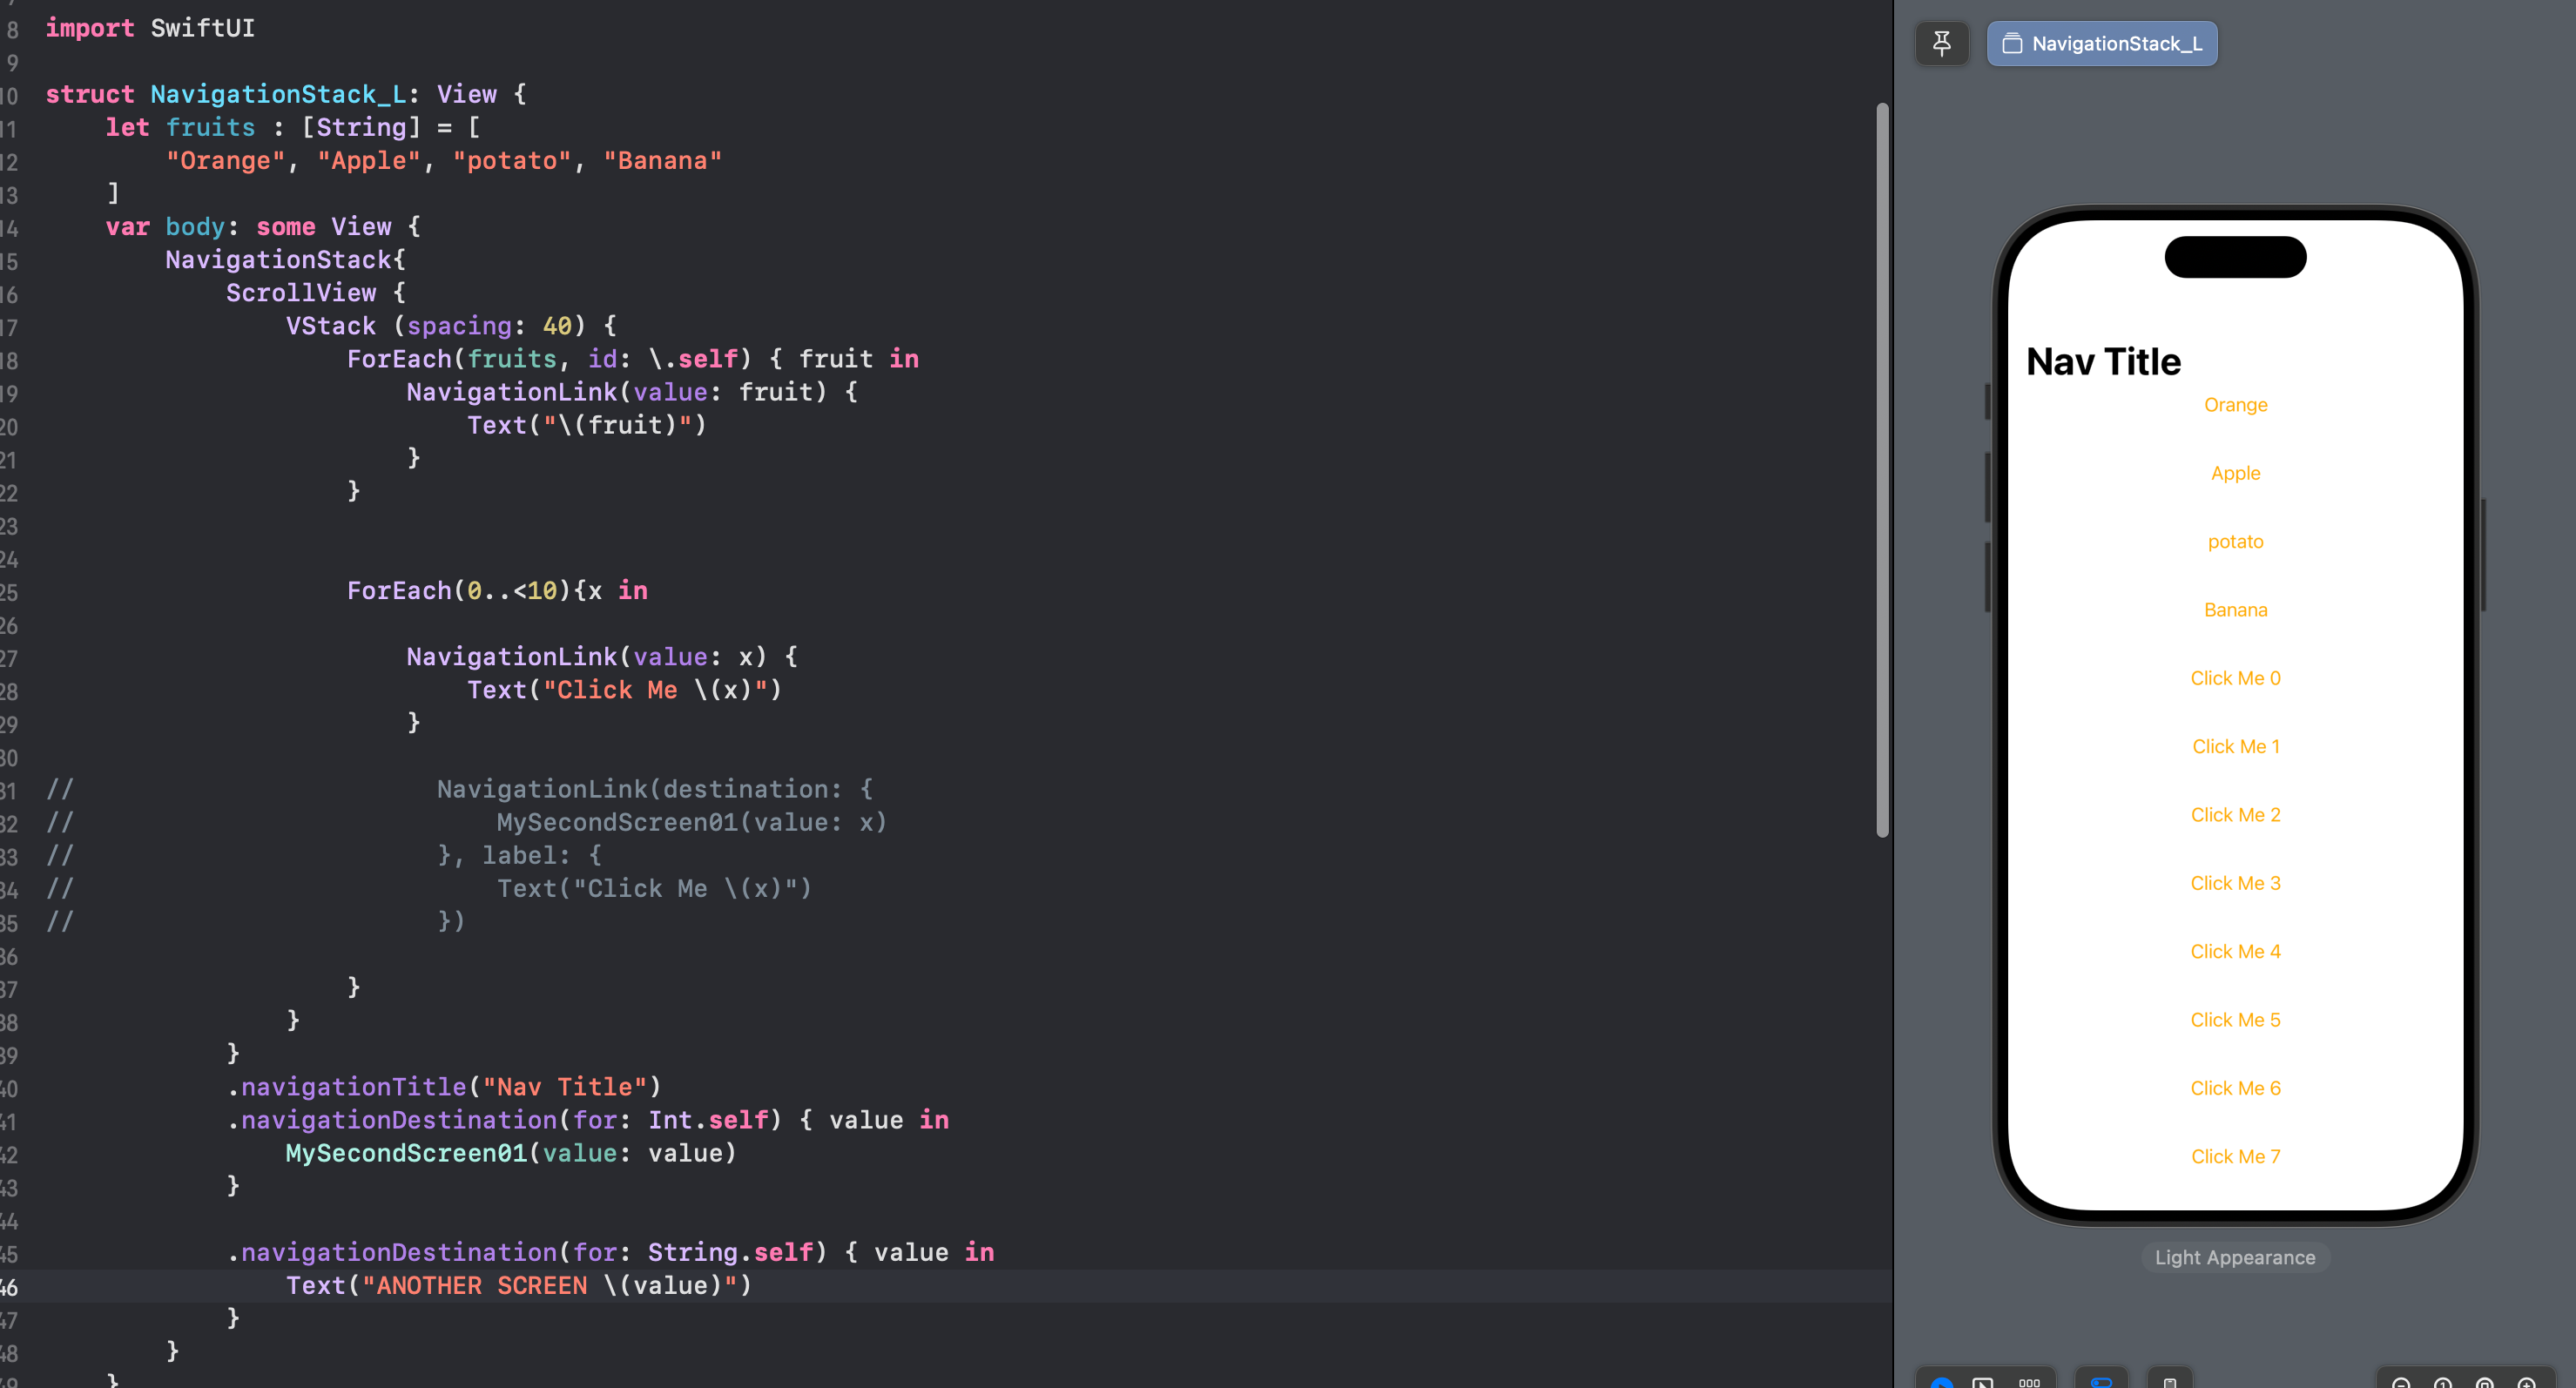The image size is (2576, 1388).
Task: Click NavigationLink(value: fruit) in code
Action: click(x=617, y=392)
